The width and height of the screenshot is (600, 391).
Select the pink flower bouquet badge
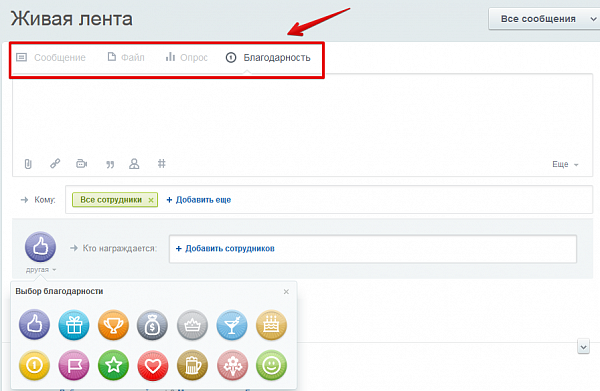click(232, 365)
